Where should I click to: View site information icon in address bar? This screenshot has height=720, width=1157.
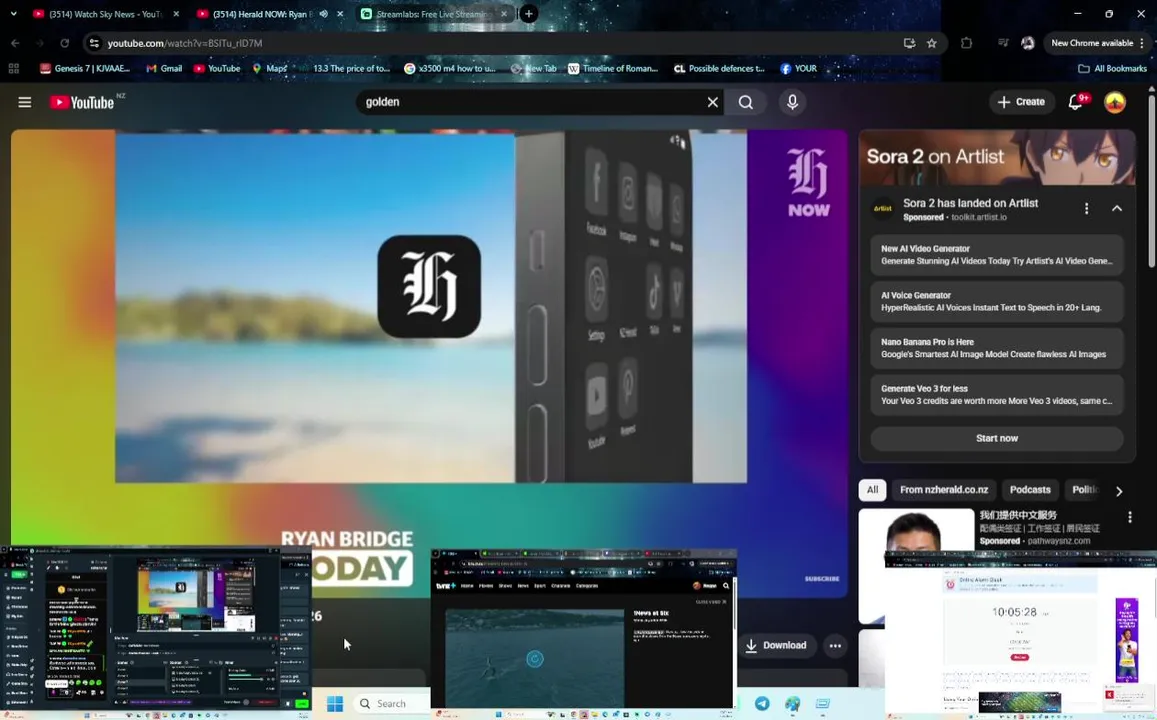tap(94, 43)
